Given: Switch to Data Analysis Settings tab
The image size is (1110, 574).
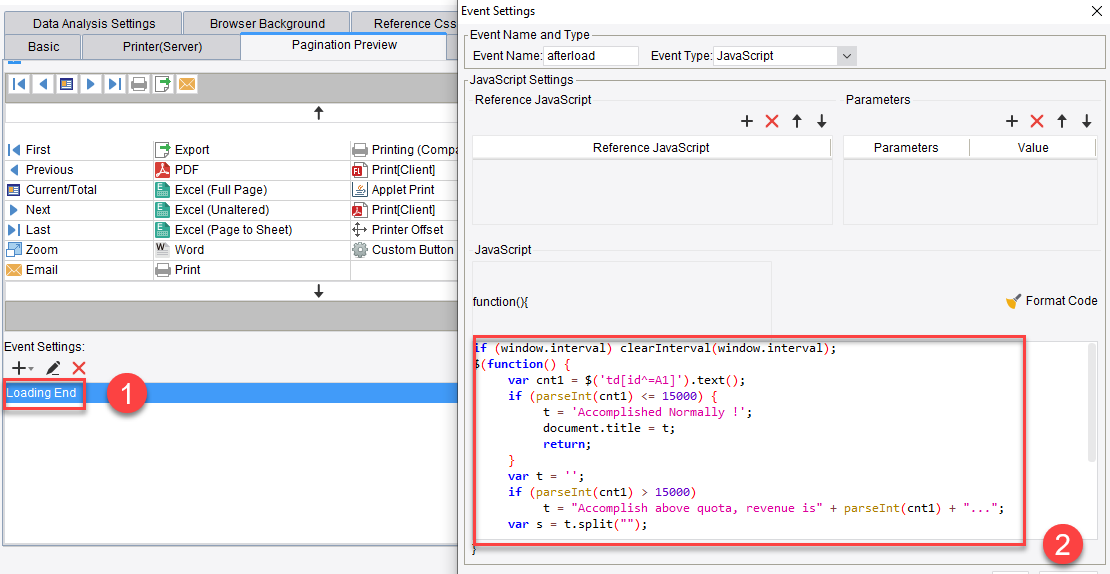Looking at the screenshot, I should 93,23.
